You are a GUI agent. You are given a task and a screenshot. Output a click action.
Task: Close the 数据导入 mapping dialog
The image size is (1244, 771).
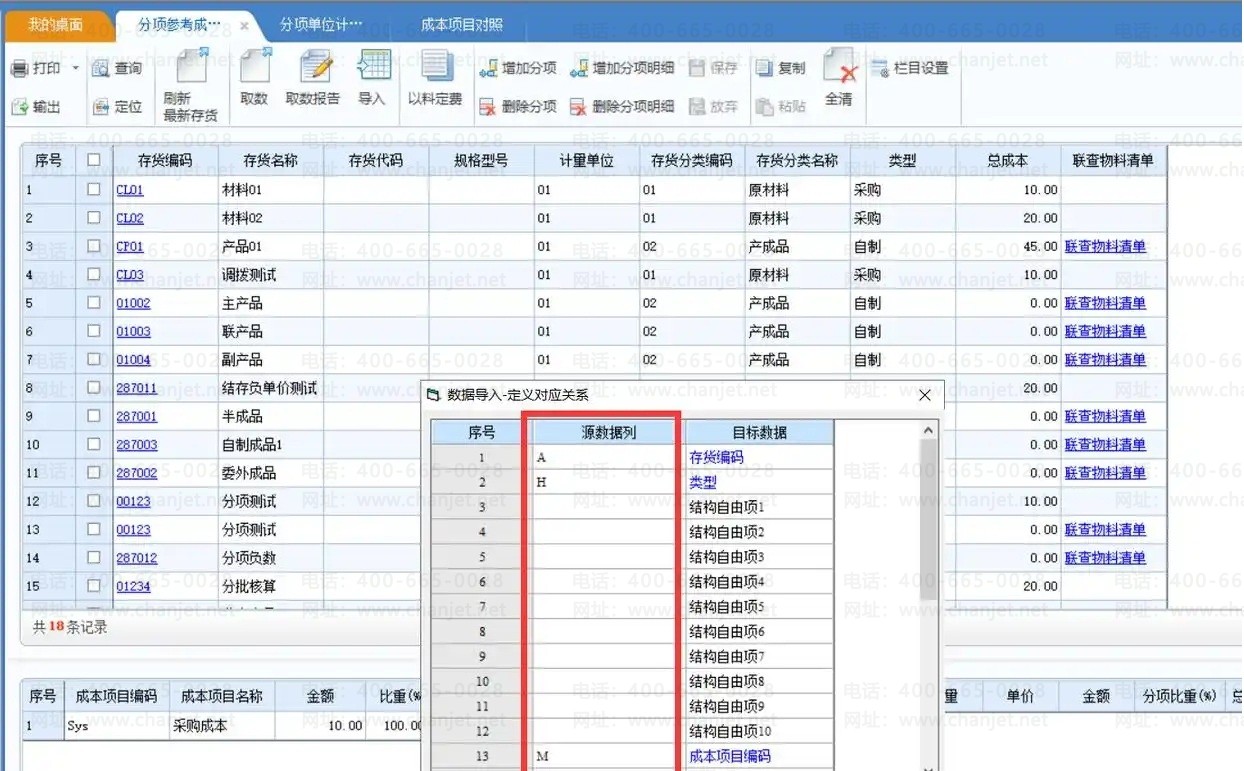(924, 395)
